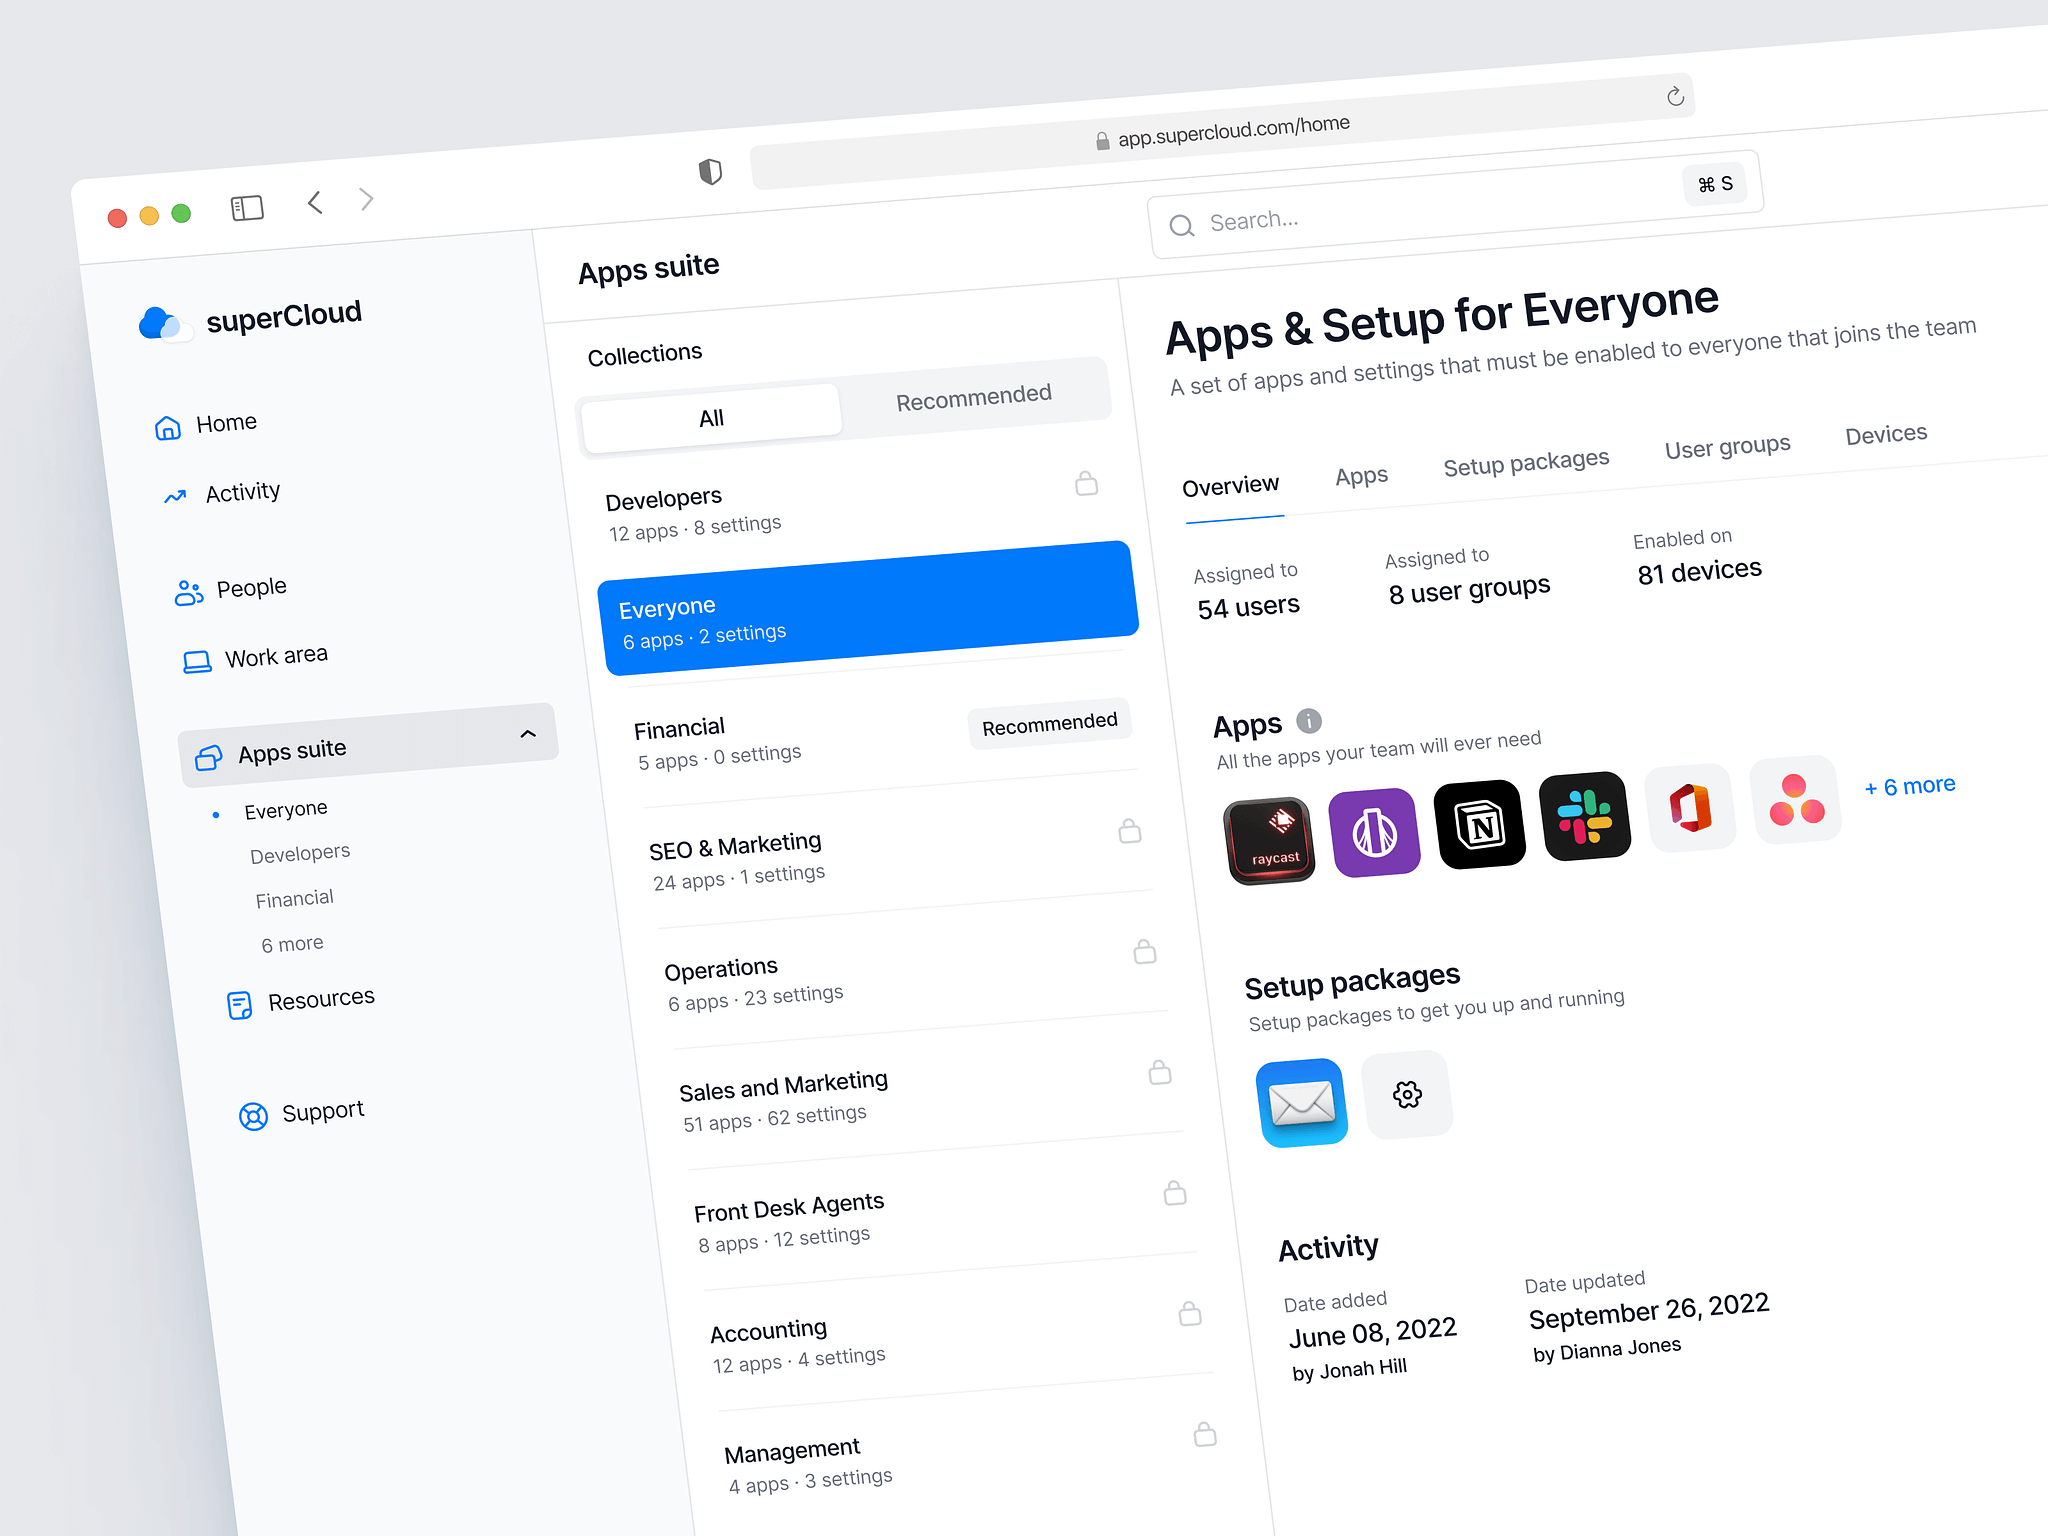The image size is (2048, 1536).
Task: Select the Everyone collection
Action: 868,608
